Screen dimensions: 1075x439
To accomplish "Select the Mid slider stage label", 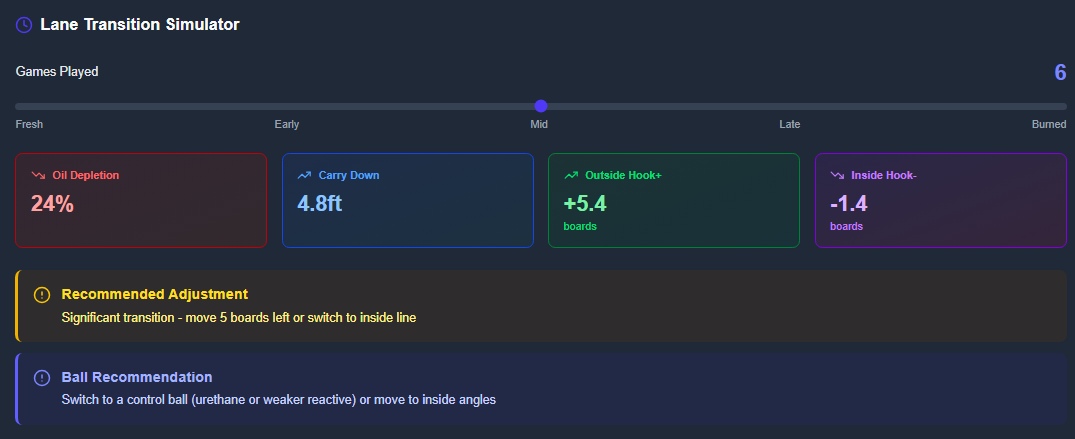I will click(539, 125).
